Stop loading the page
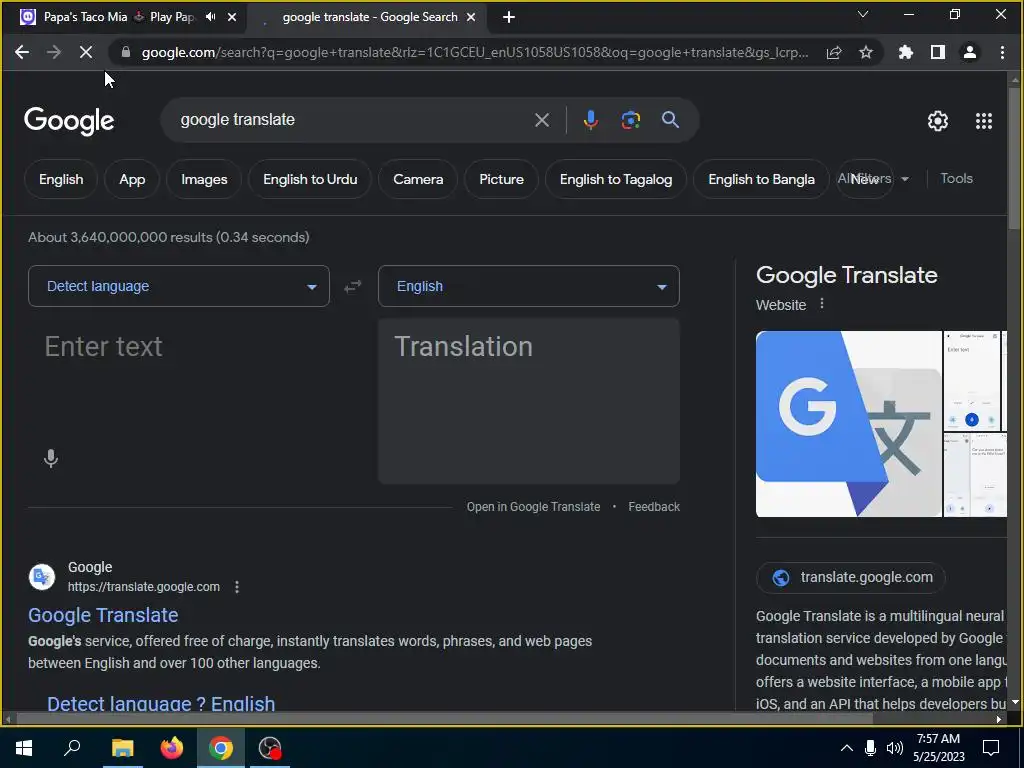The image size is (1024, 768). [86, 52]
